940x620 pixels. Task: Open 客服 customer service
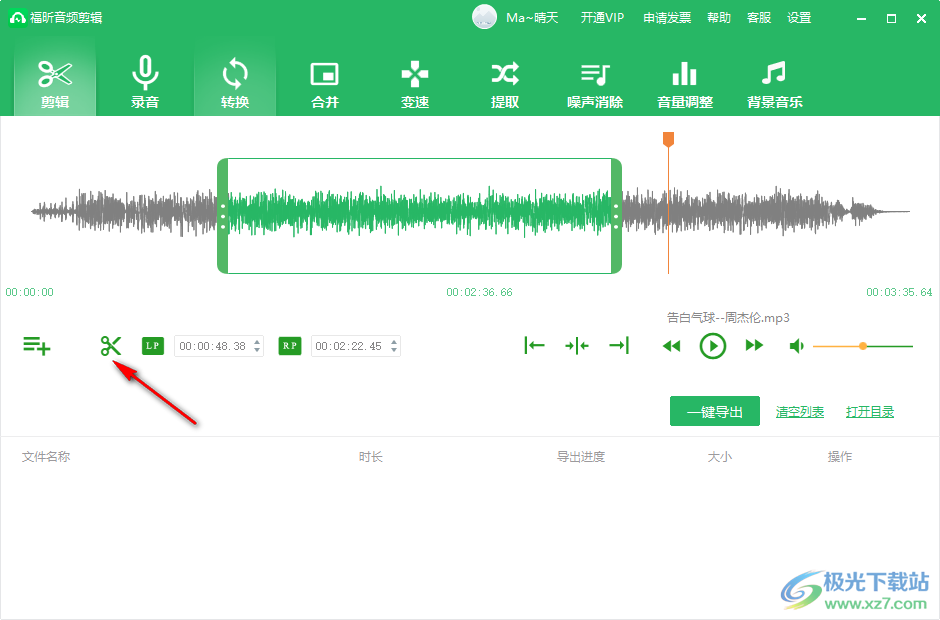(759, 18)
